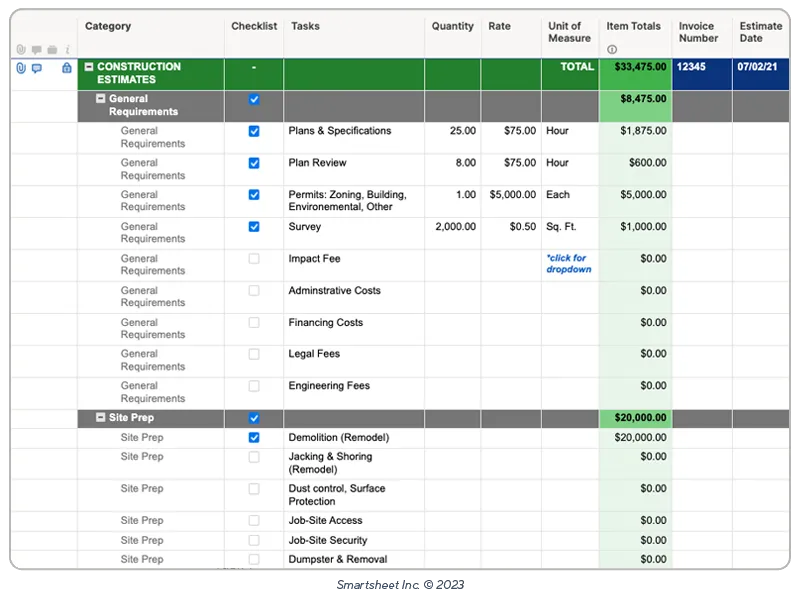Click estimate date cell 07/02/21

click(x=761, y=74)
